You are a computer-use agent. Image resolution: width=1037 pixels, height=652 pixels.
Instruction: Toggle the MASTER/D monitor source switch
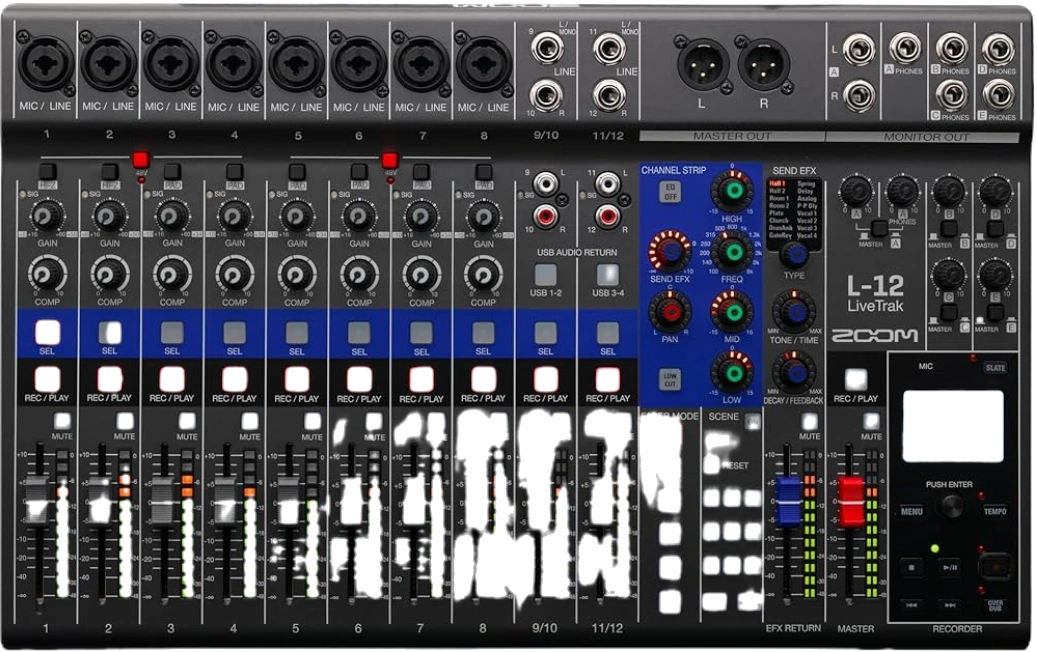[995, 229]
